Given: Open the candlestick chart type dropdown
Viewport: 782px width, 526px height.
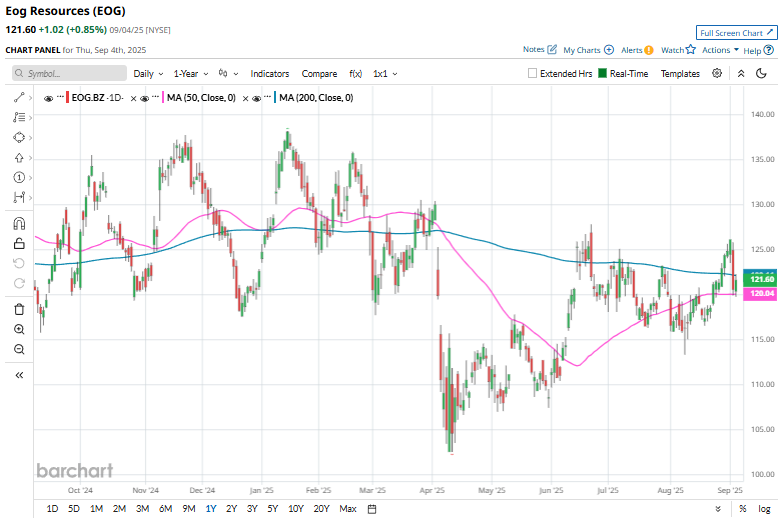Looking at the screenshot, I should point(228,74).
